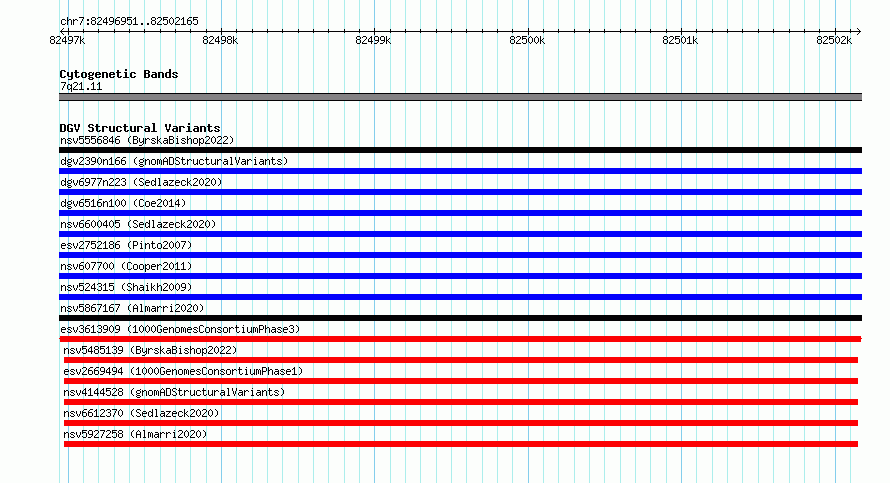Open variant label esv2669494 (1000GenomesConsortiumPhase1)
This screenshot has width=890, height=483.
point(183,371)
